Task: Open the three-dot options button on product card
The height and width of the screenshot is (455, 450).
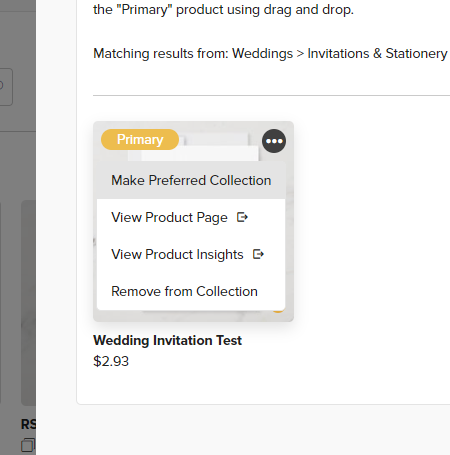Action: tap(274, 141)
